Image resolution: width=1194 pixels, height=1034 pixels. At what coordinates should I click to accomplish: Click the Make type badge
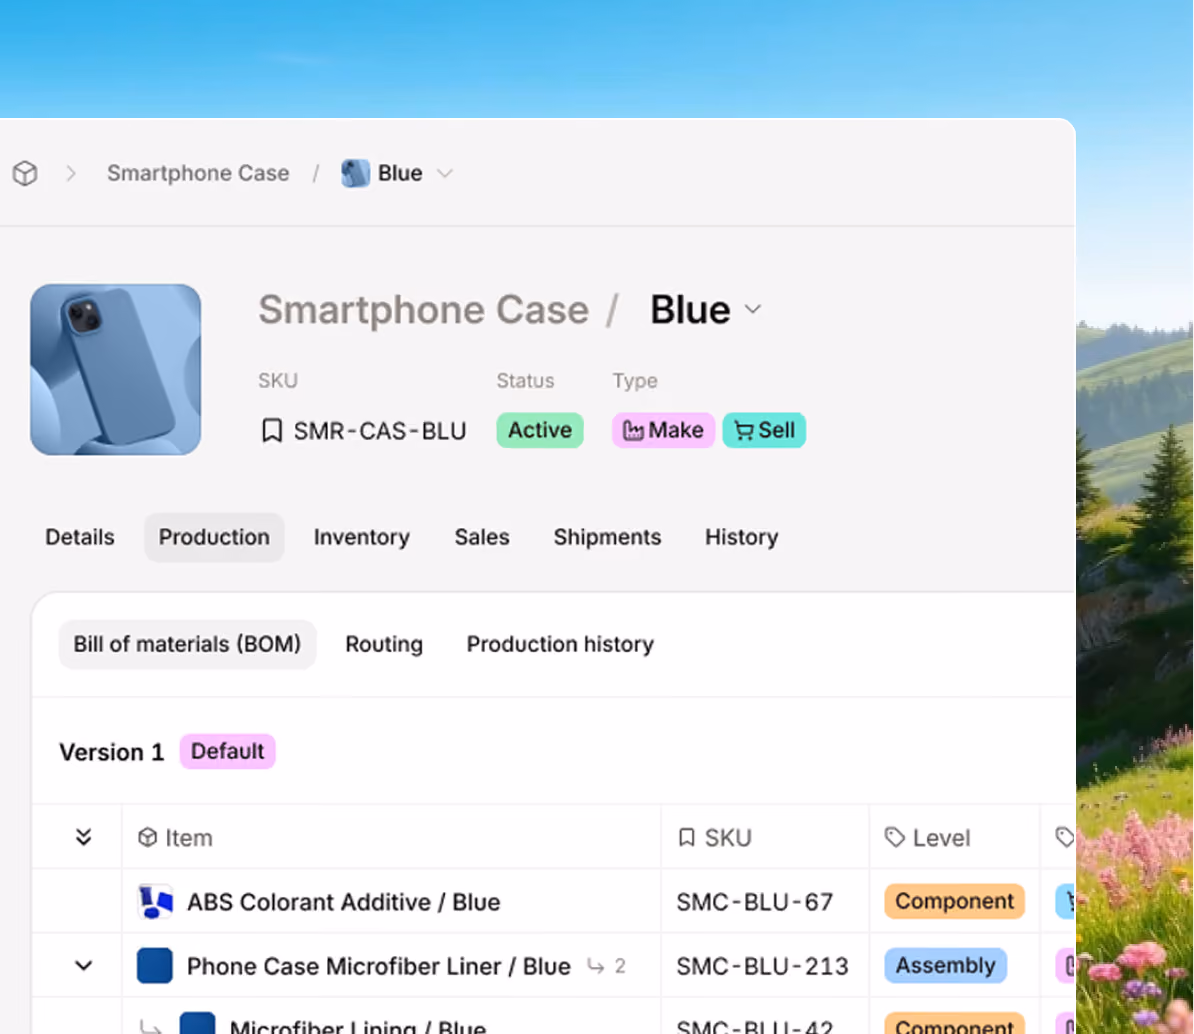[x=663, y=430]
